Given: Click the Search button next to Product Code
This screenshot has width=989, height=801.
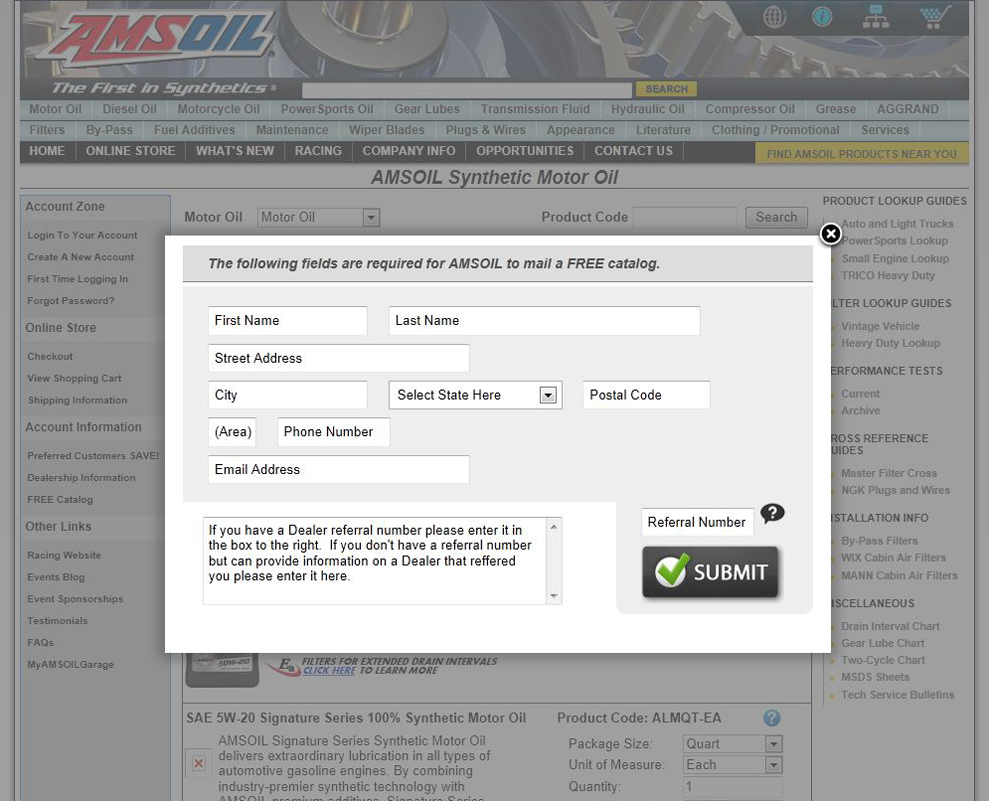Looking at the screenshot, I should point(776,217).
